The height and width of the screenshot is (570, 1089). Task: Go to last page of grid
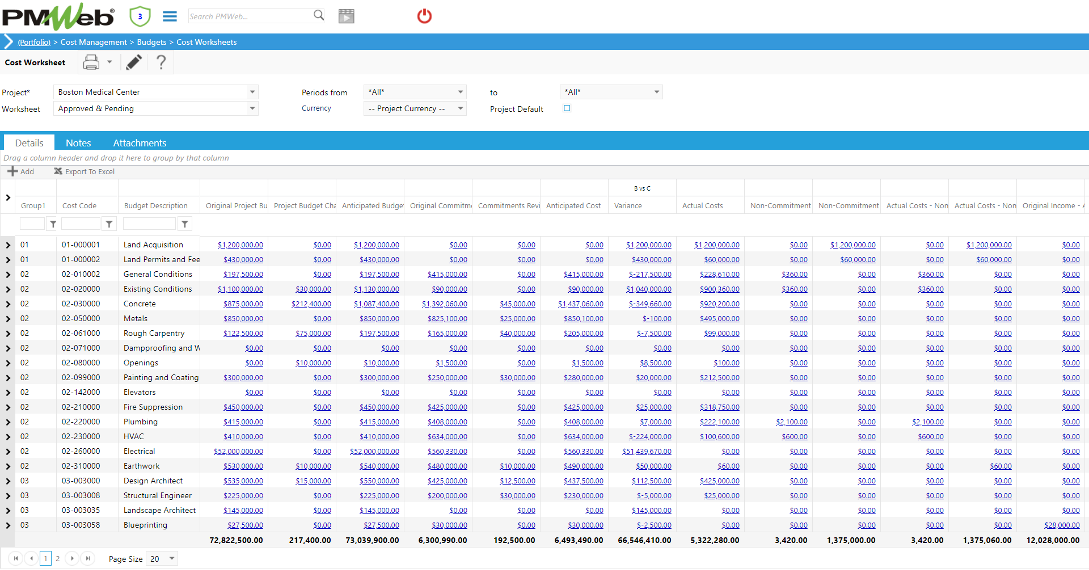[88, 558]
